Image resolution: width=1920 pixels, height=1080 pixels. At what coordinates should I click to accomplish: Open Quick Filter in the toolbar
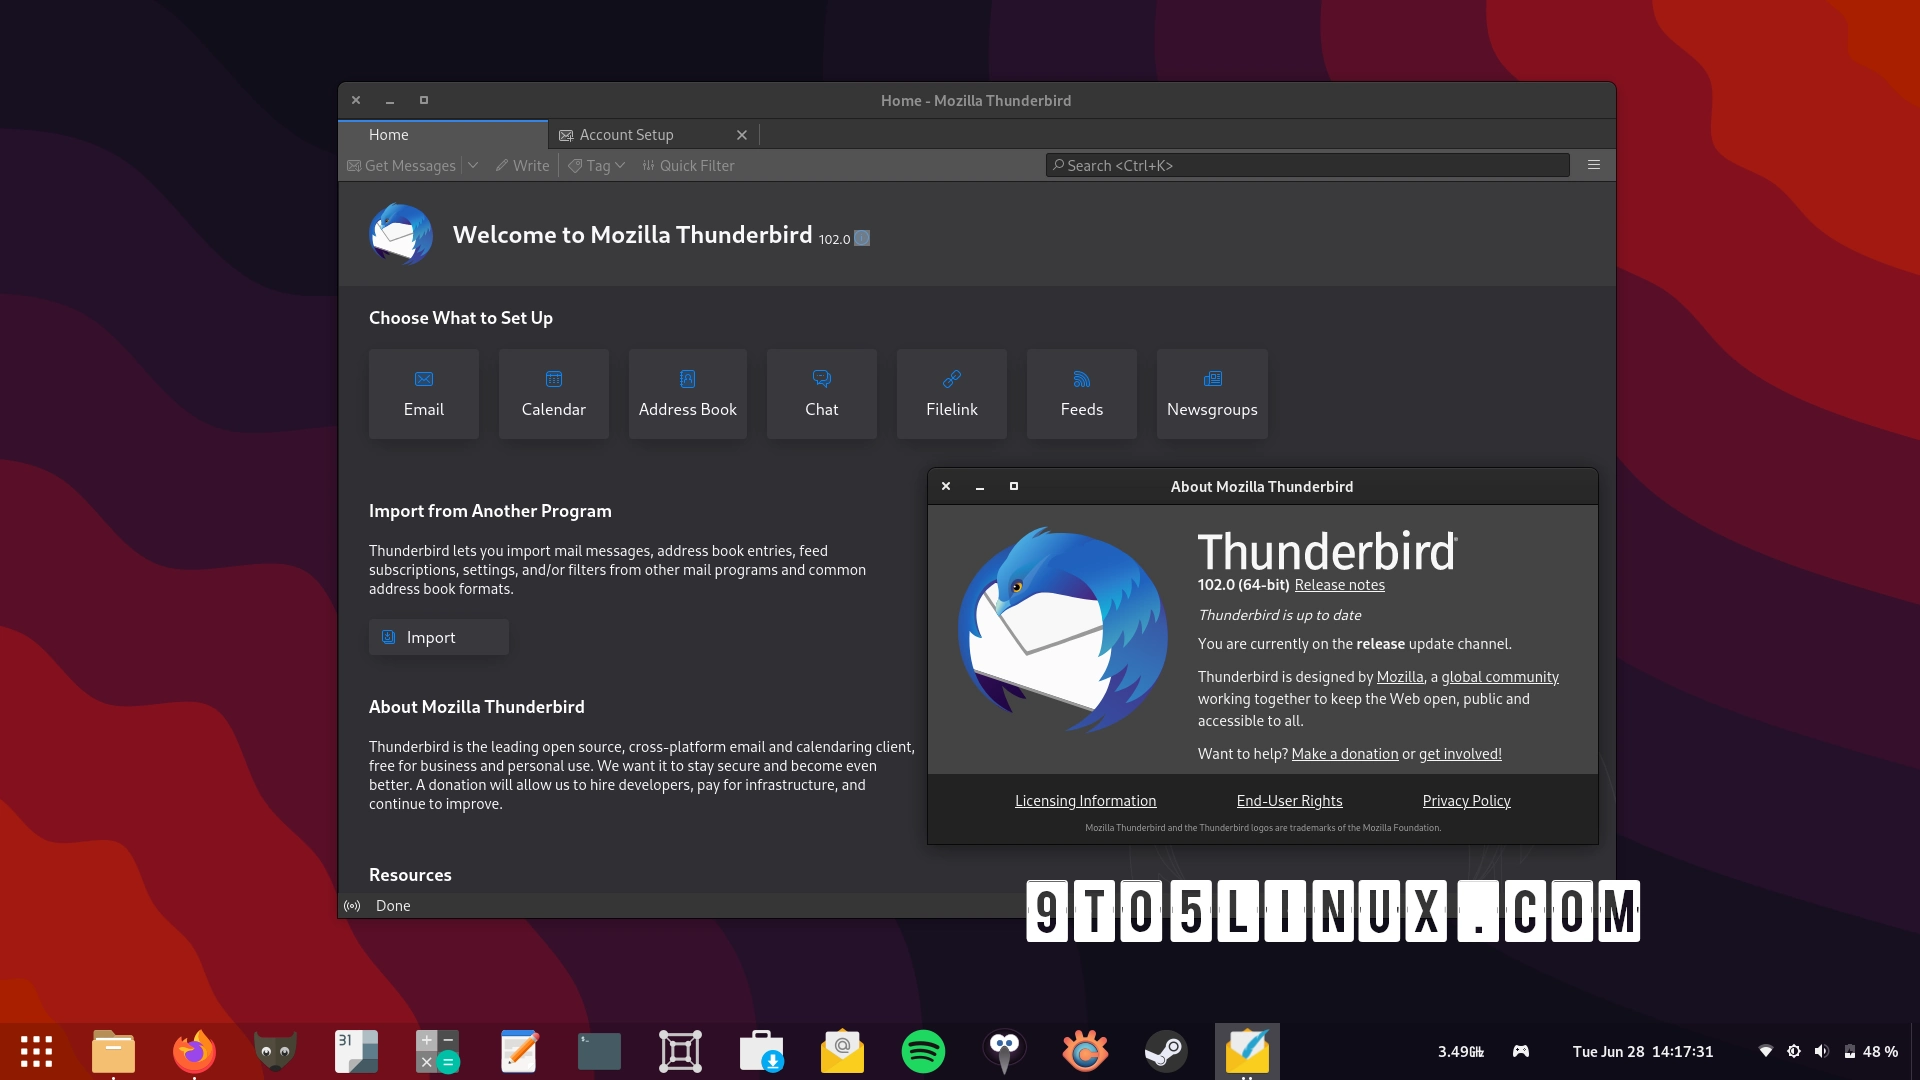688,165
